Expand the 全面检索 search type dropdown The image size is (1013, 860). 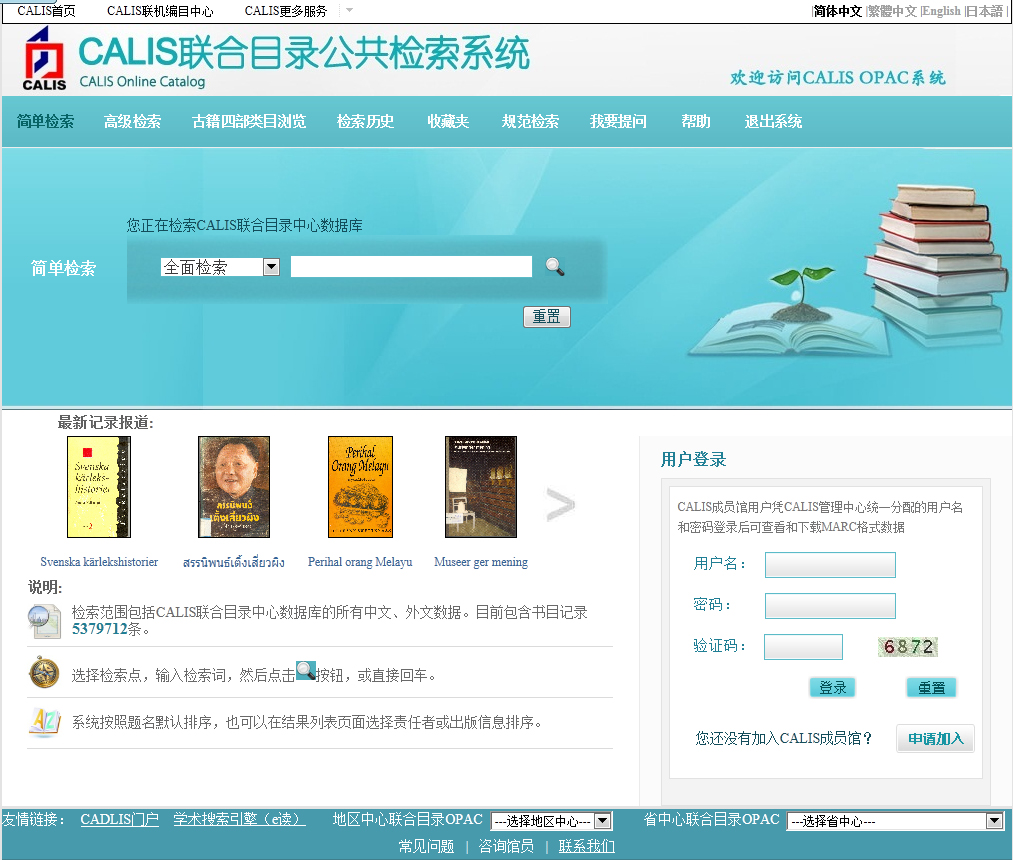click(270, 267)
